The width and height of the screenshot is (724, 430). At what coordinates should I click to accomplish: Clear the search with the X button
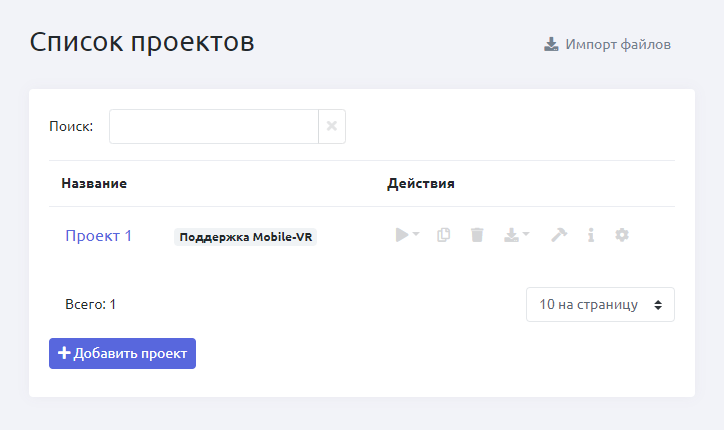click(332, 127)
